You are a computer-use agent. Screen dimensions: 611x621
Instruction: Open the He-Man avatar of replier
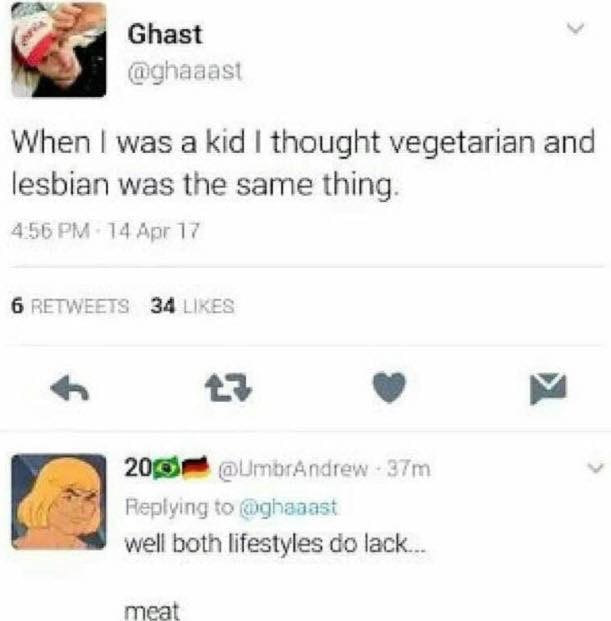[59, 502]
